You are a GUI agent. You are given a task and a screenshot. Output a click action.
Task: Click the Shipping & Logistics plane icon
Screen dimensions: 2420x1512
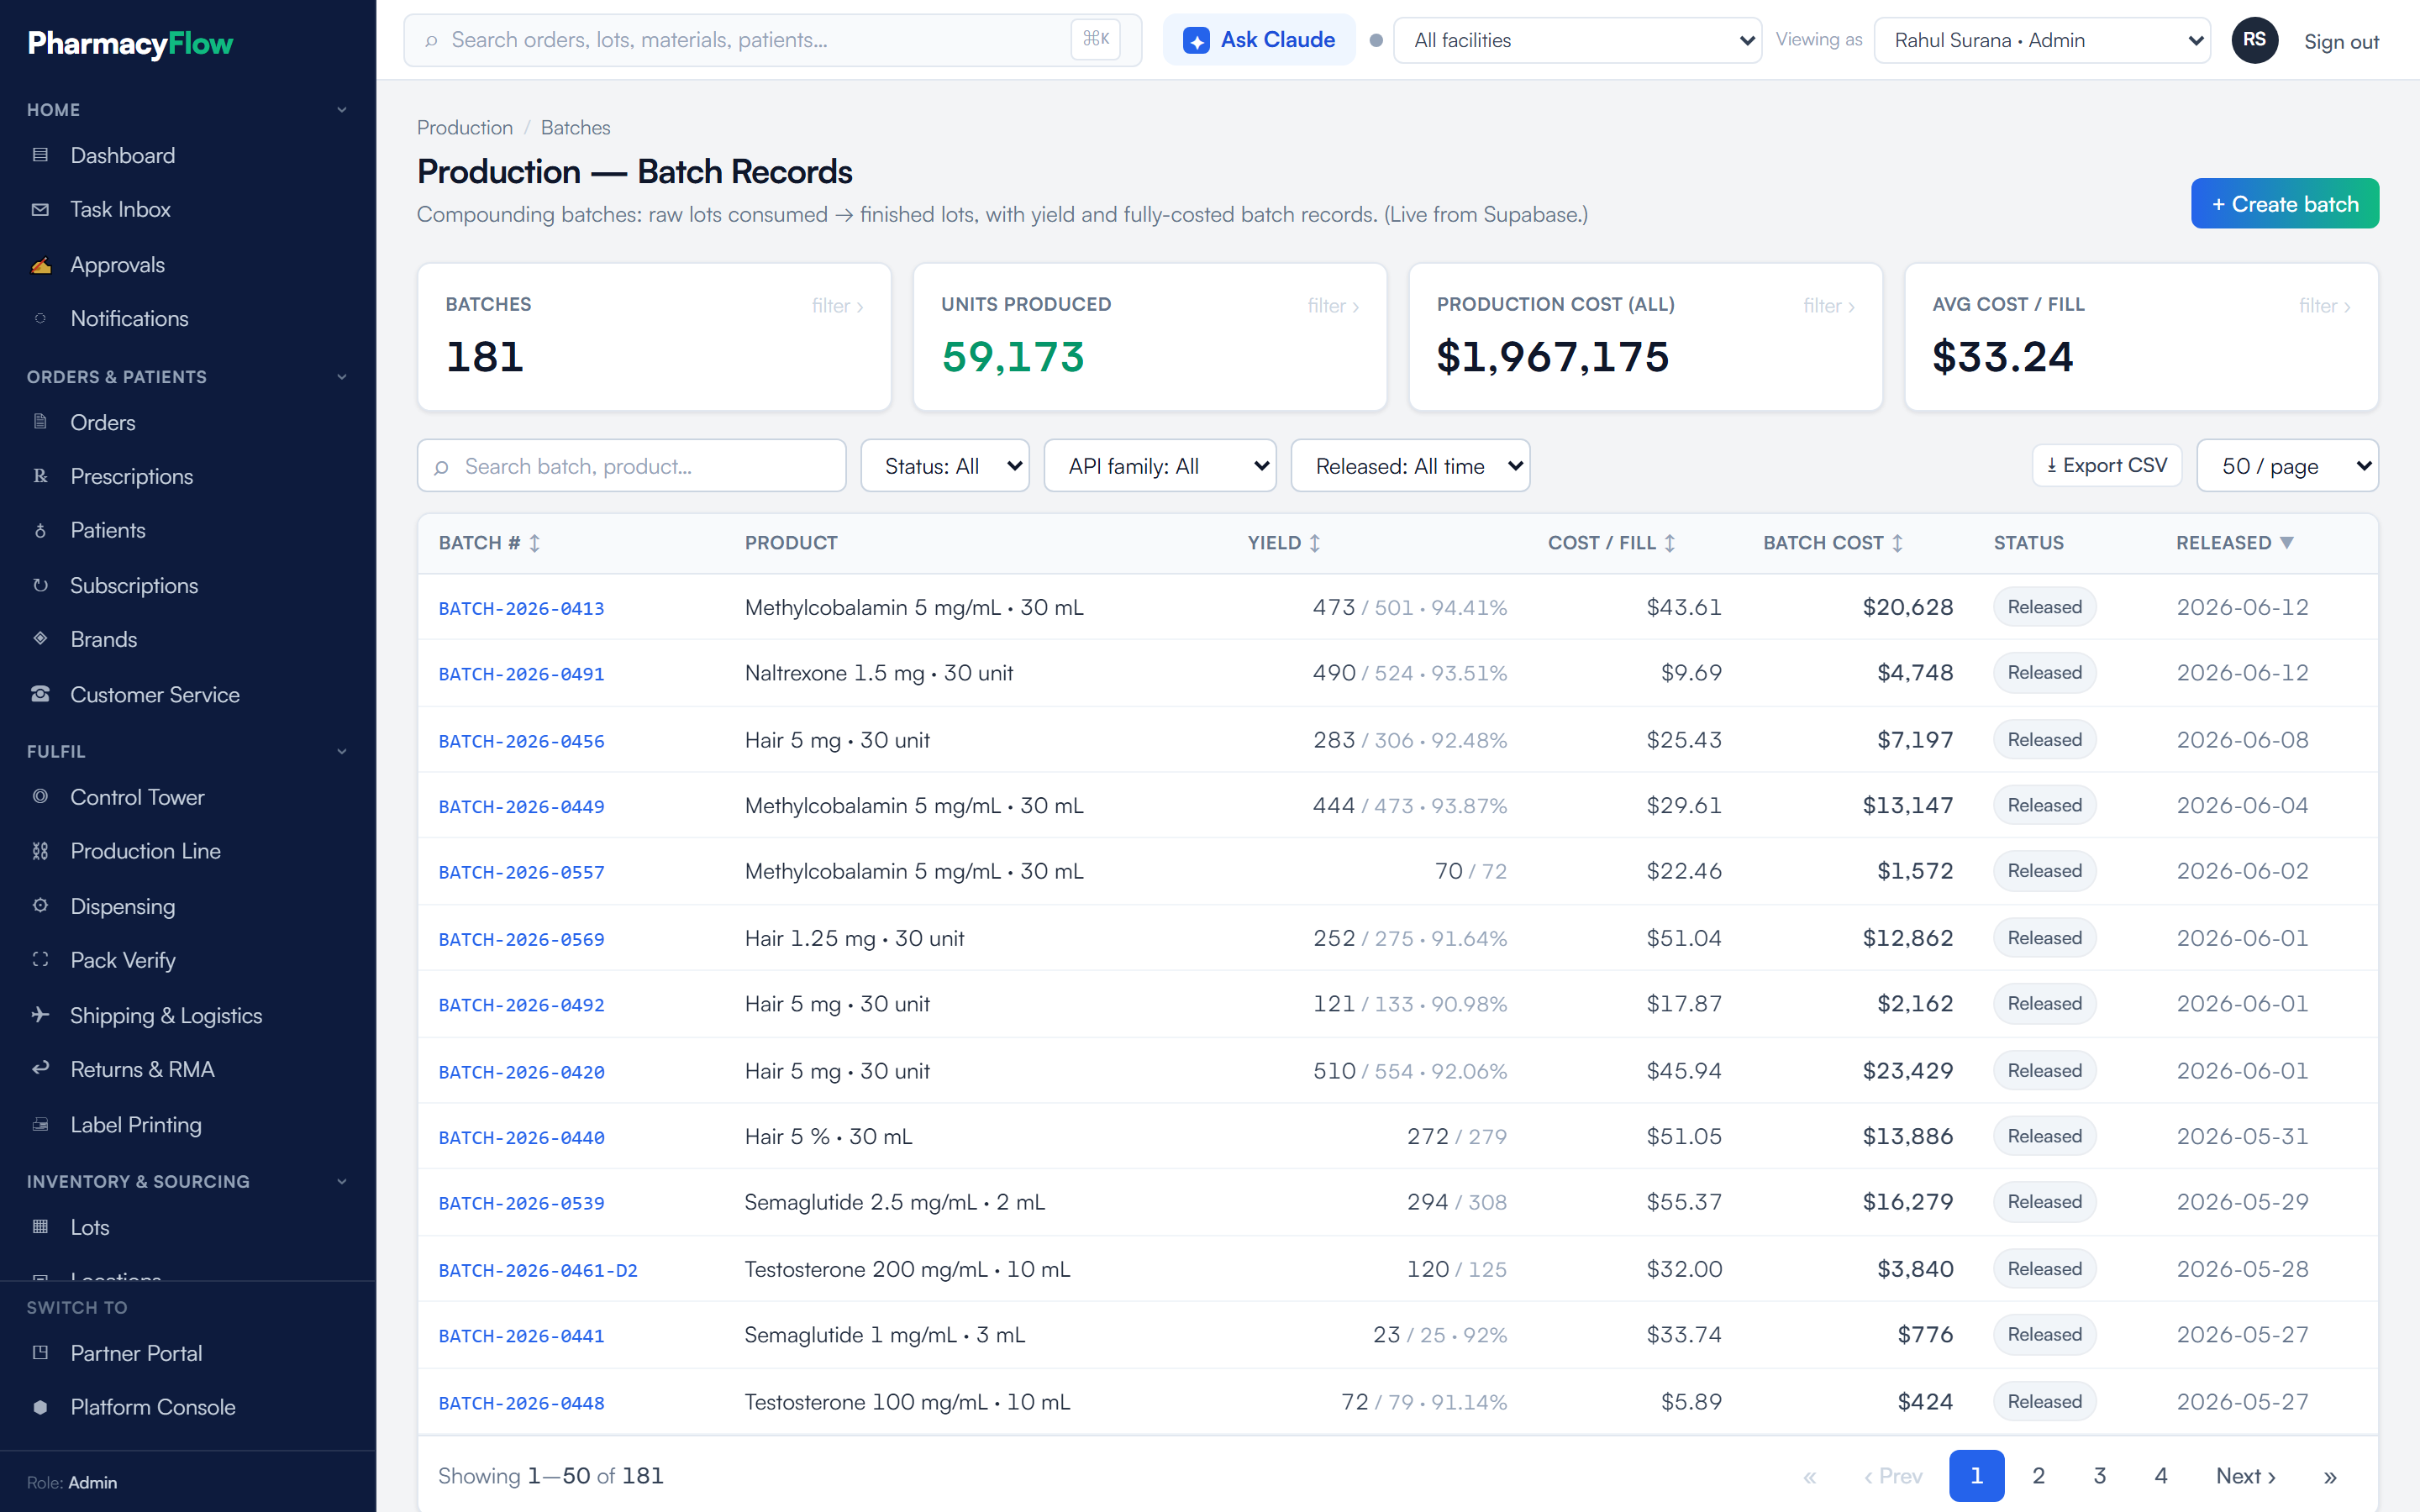click(40, 1015)
